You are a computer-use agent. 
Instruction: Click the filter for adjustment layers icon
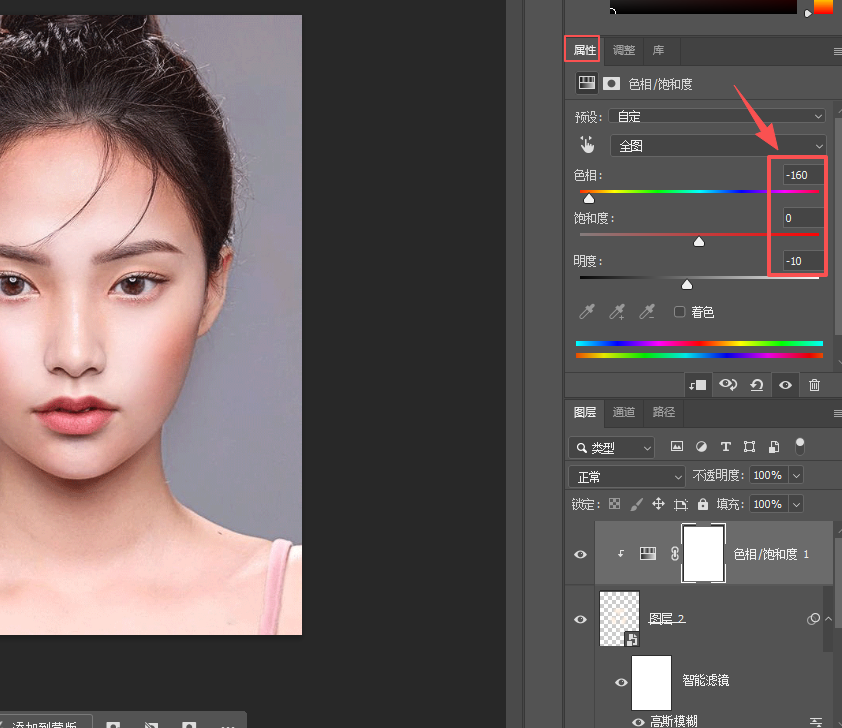(x=701, y=447)
